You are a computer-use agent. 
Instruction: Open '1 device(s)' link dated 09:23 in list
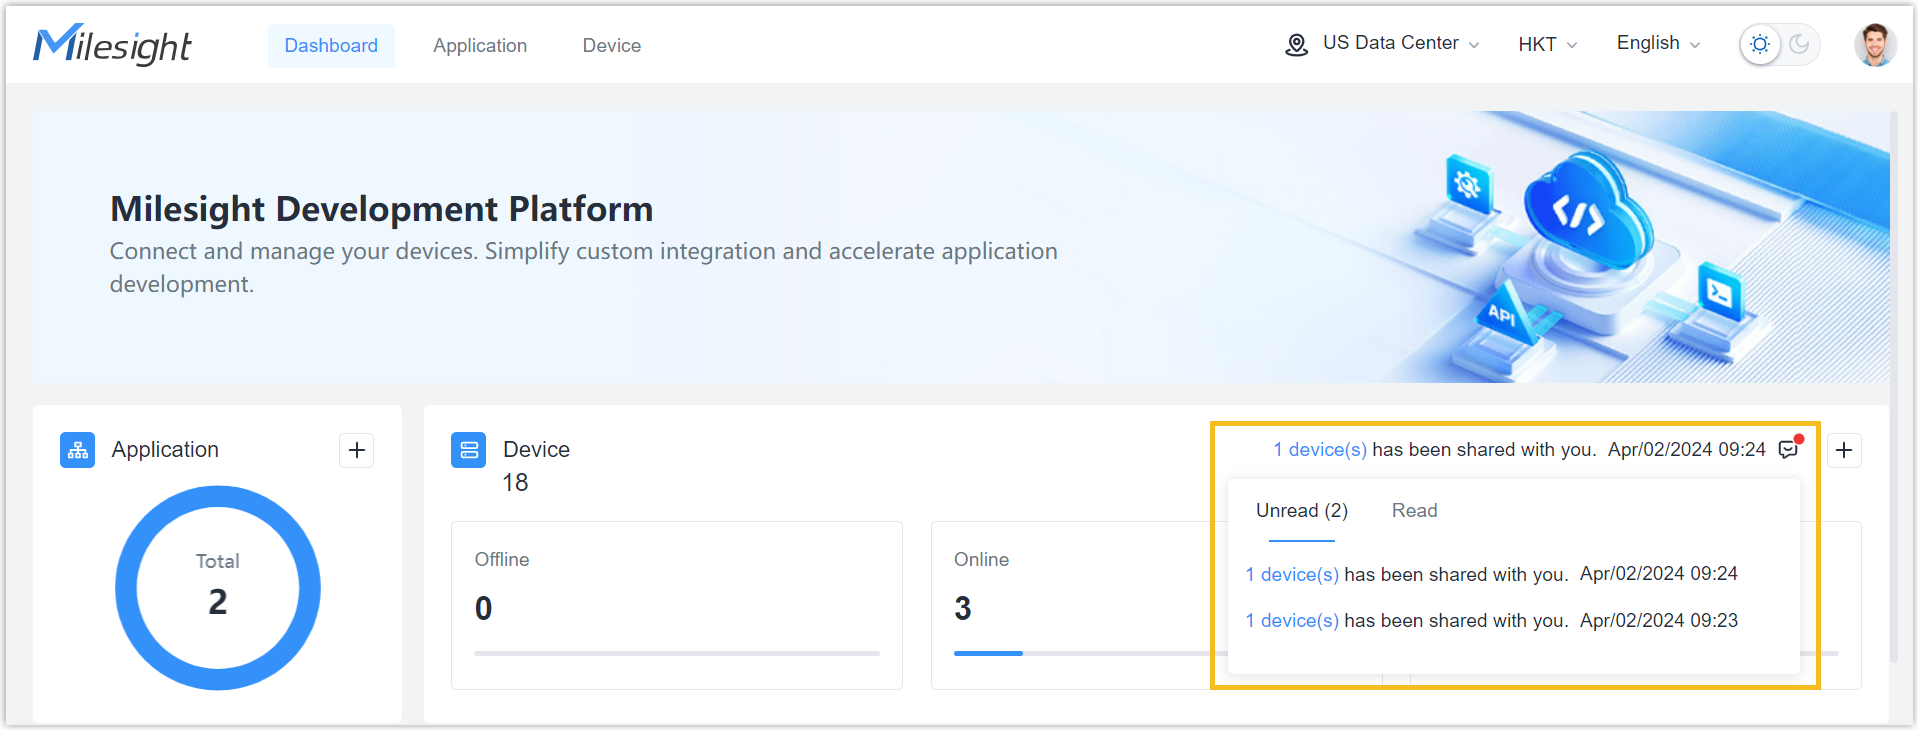1291,621
